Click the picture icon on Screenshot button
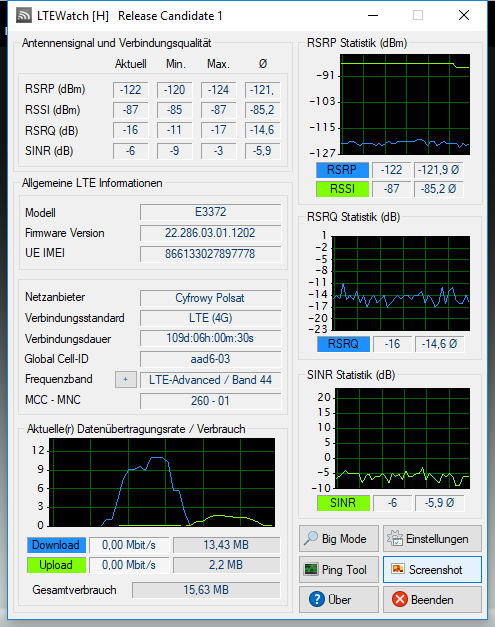The image size is (495, 627). pyautogui.click(x=398, y=569)
